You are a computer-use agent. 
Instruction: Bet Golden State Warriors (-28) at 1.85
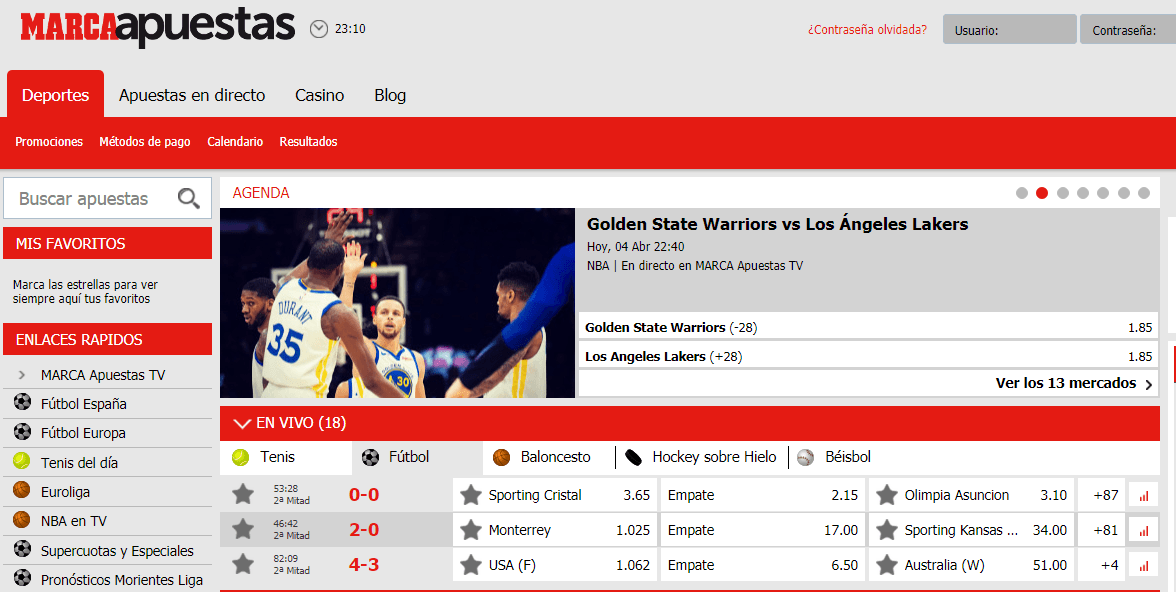pos(868,327)
